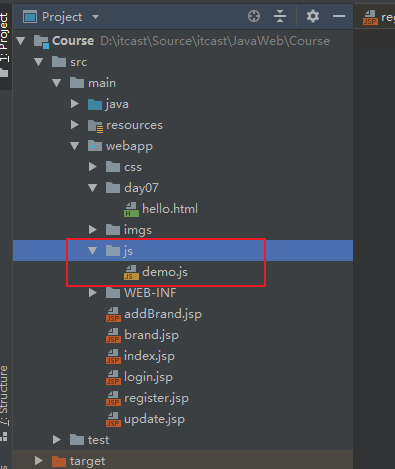The height and width of the screenshot is (469, 395).
Task: Click the orange target folder icon
Action: pos(59,461)
